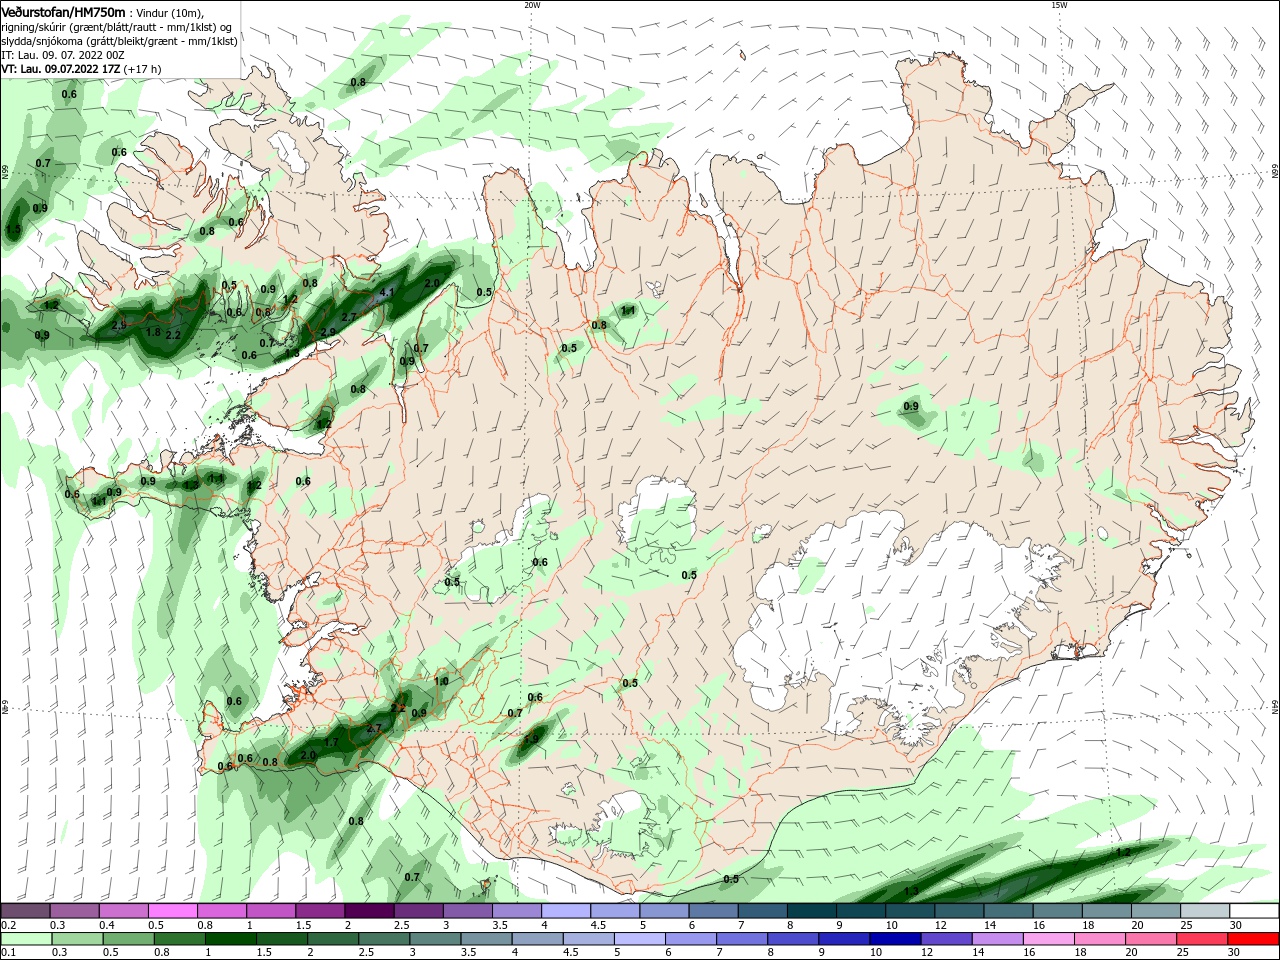Click the 1.8 precipitation value on the map
1280x960 pixels.
coord(153,332)
